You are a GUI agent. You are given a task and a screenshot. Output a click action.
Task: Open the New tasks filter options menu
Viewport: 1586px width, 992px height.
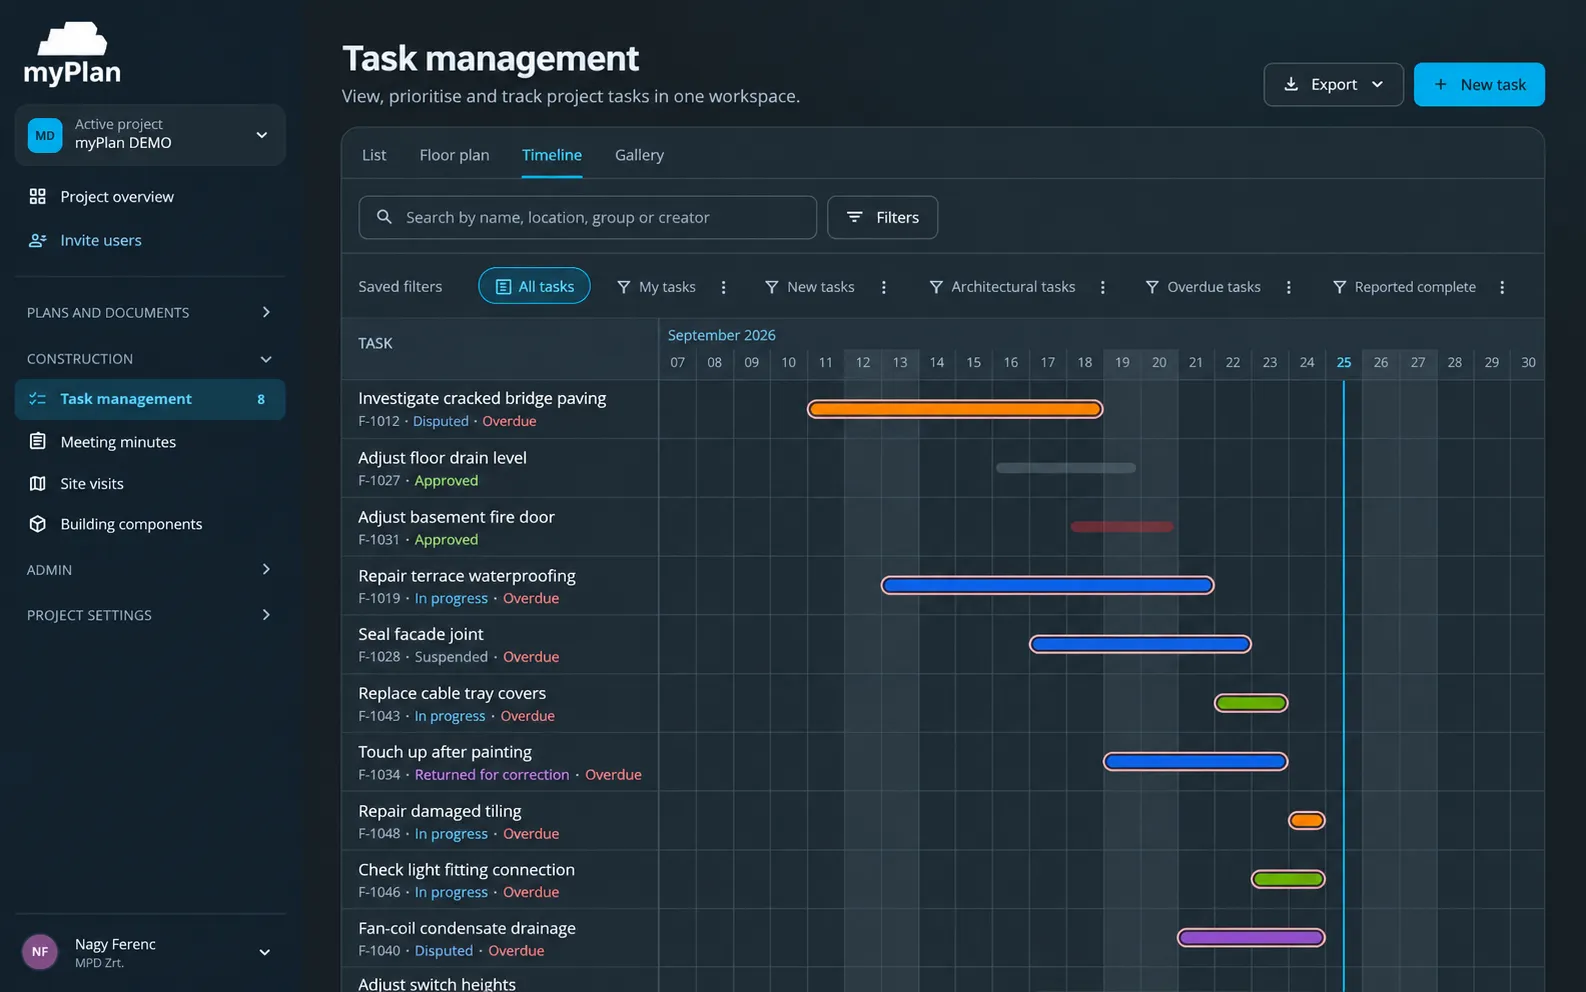tap(883, 287)
